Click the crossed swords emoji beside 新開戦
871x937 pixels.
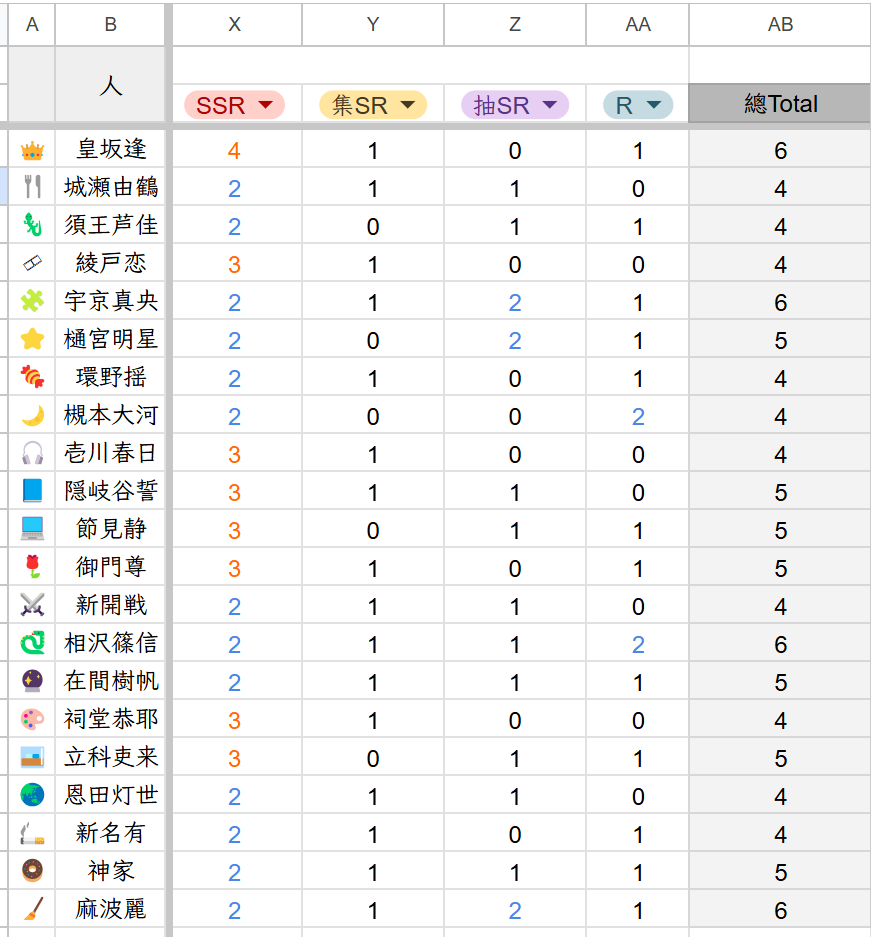(x=32, y=605)
